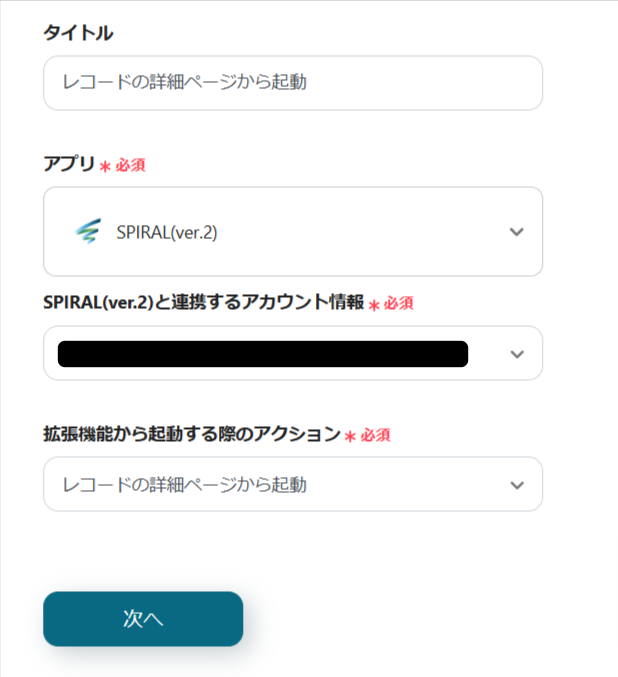The image size is (618, 677).
Task: Open the redacted account information dropdown
Action: point(292,354)
